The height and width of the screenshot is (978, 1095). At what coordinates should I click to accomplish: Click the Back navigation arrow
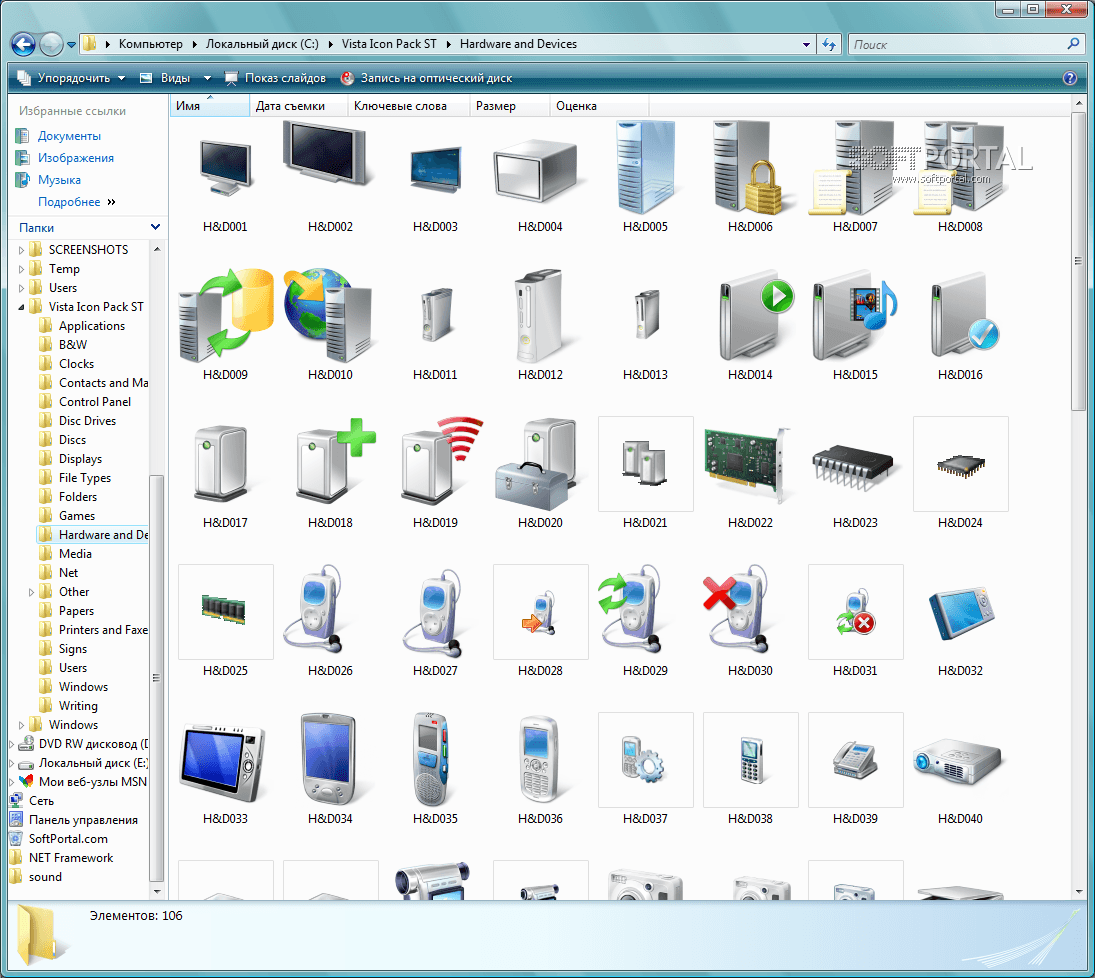(23, 45)
